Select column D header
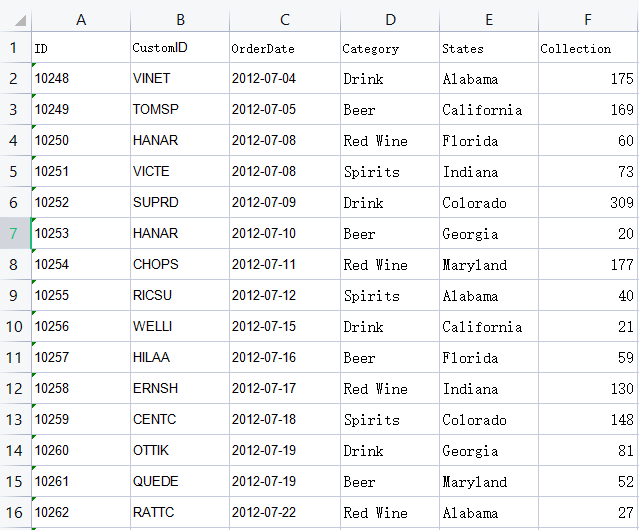The width and height of the screenshot is (639, 530). (390, 20)
